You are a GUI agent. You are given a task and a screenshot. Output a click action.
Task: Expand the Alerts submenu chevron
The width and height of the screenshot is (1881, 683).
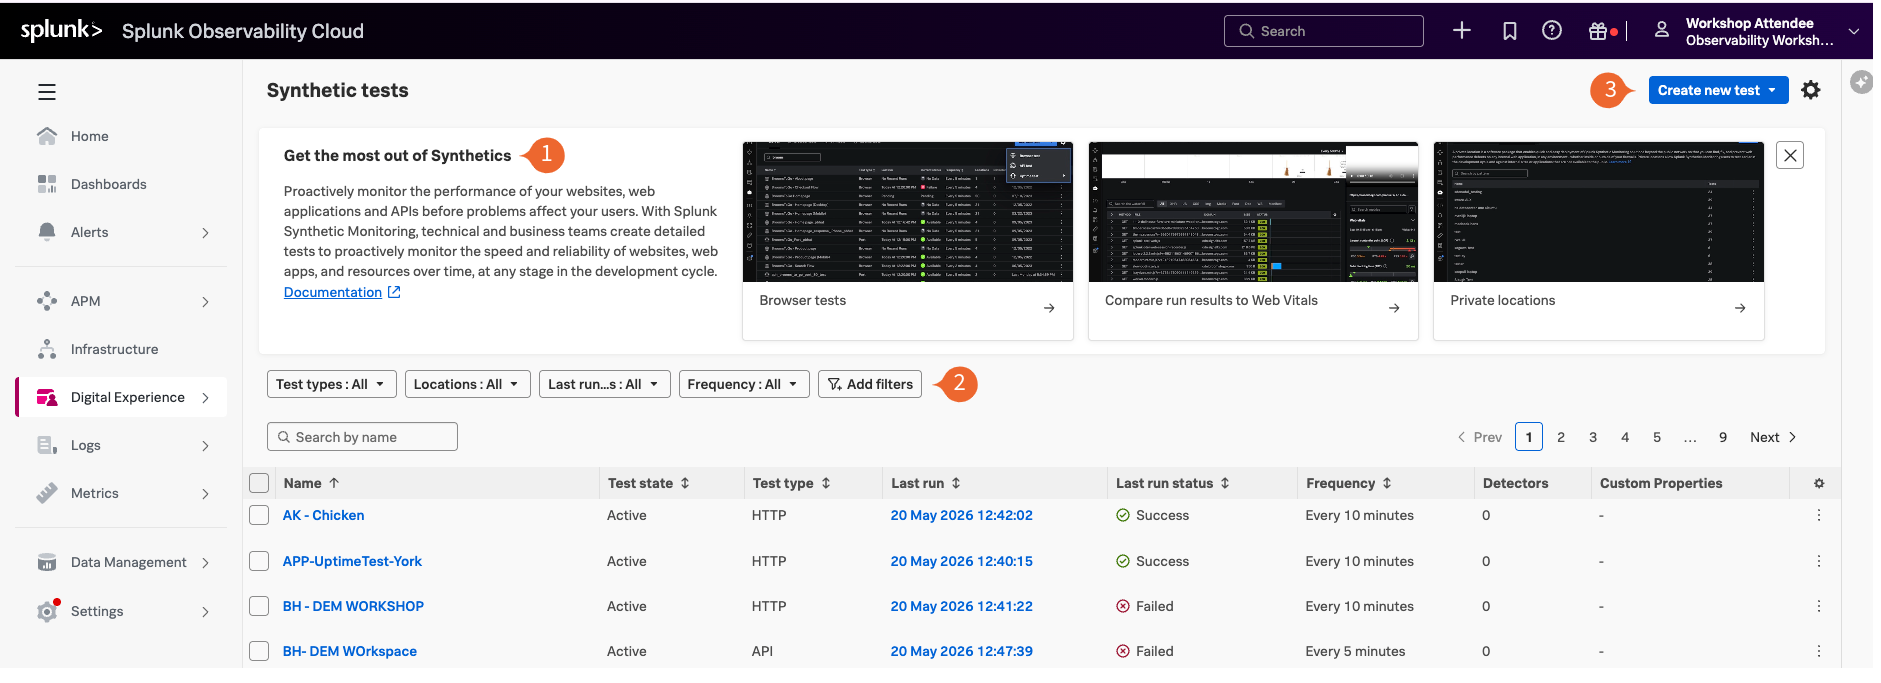coord(205,233)
